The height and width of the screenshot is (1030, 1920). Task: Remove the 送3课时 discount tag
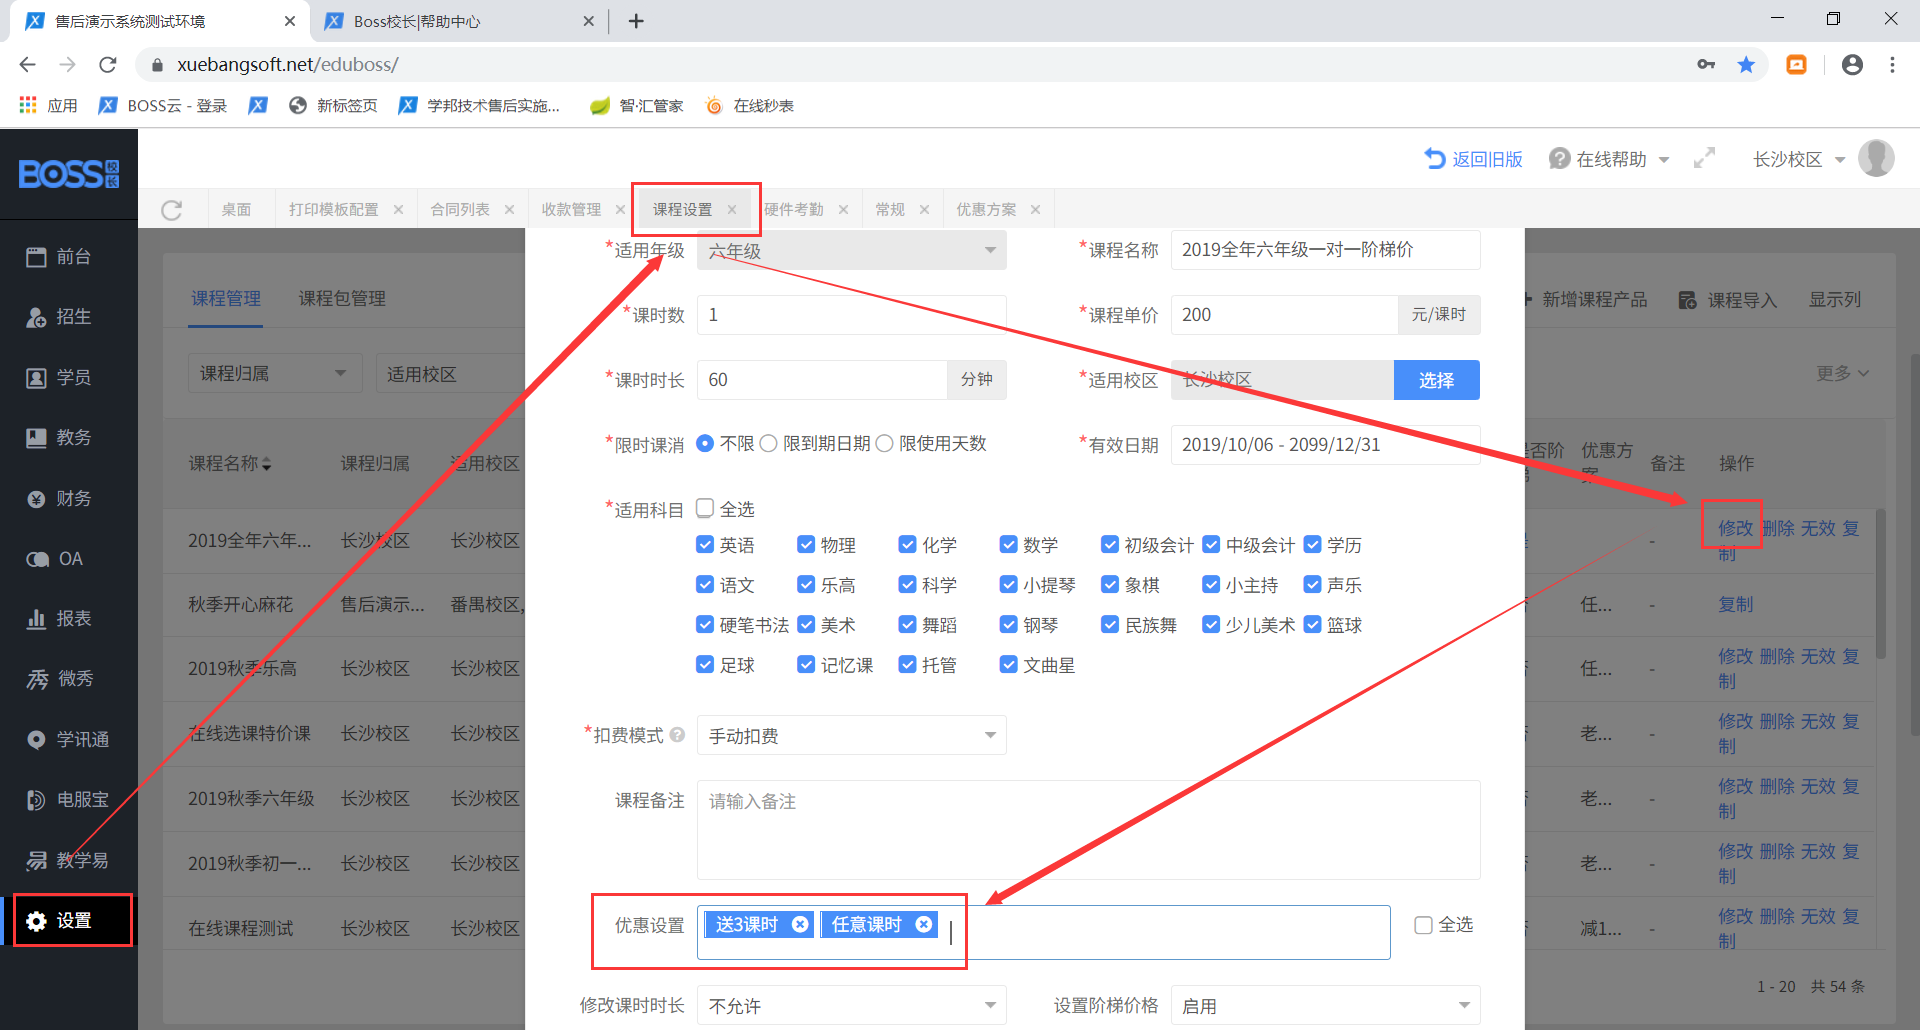coord(800,924)
